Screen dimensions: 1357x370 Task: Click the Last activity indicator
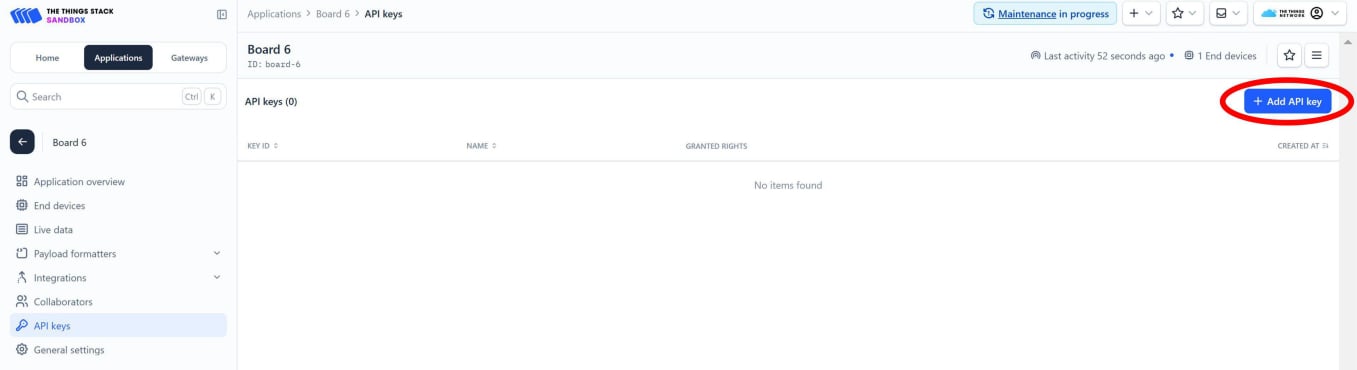1097,56
